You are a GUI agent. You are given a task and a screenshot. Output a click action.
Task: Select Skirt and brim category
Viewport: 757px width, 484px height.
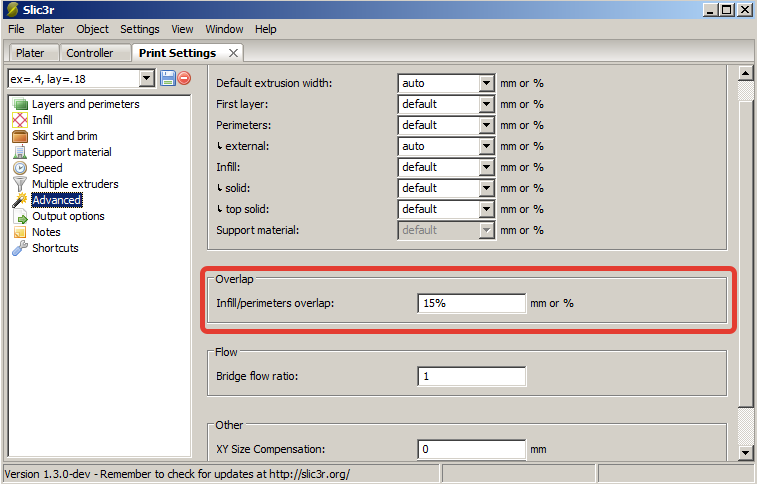coord(65,136)
